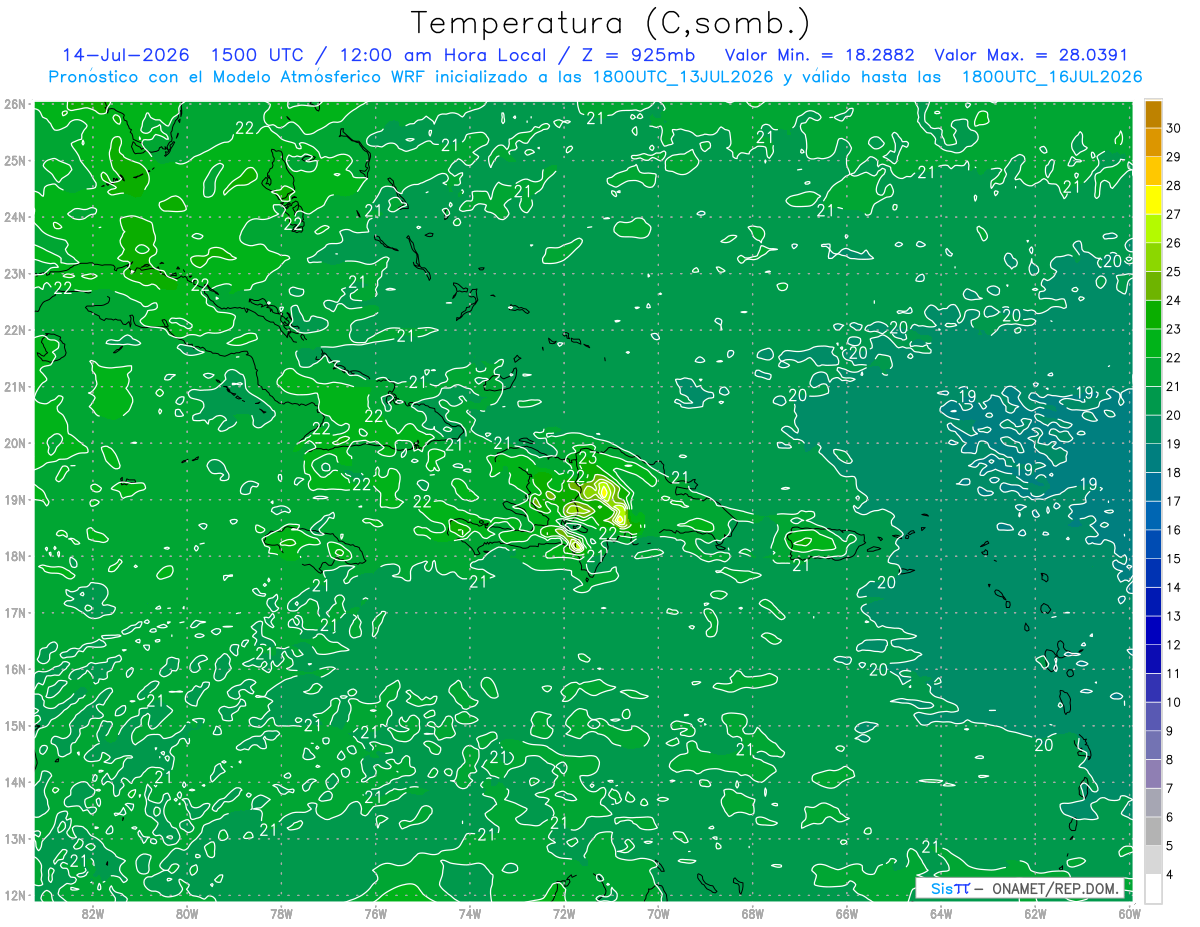Viewport: 1200px width, 927px height.
Task: Select the legend swatch between 22 and 23
Action: [x=1153, y=343]
